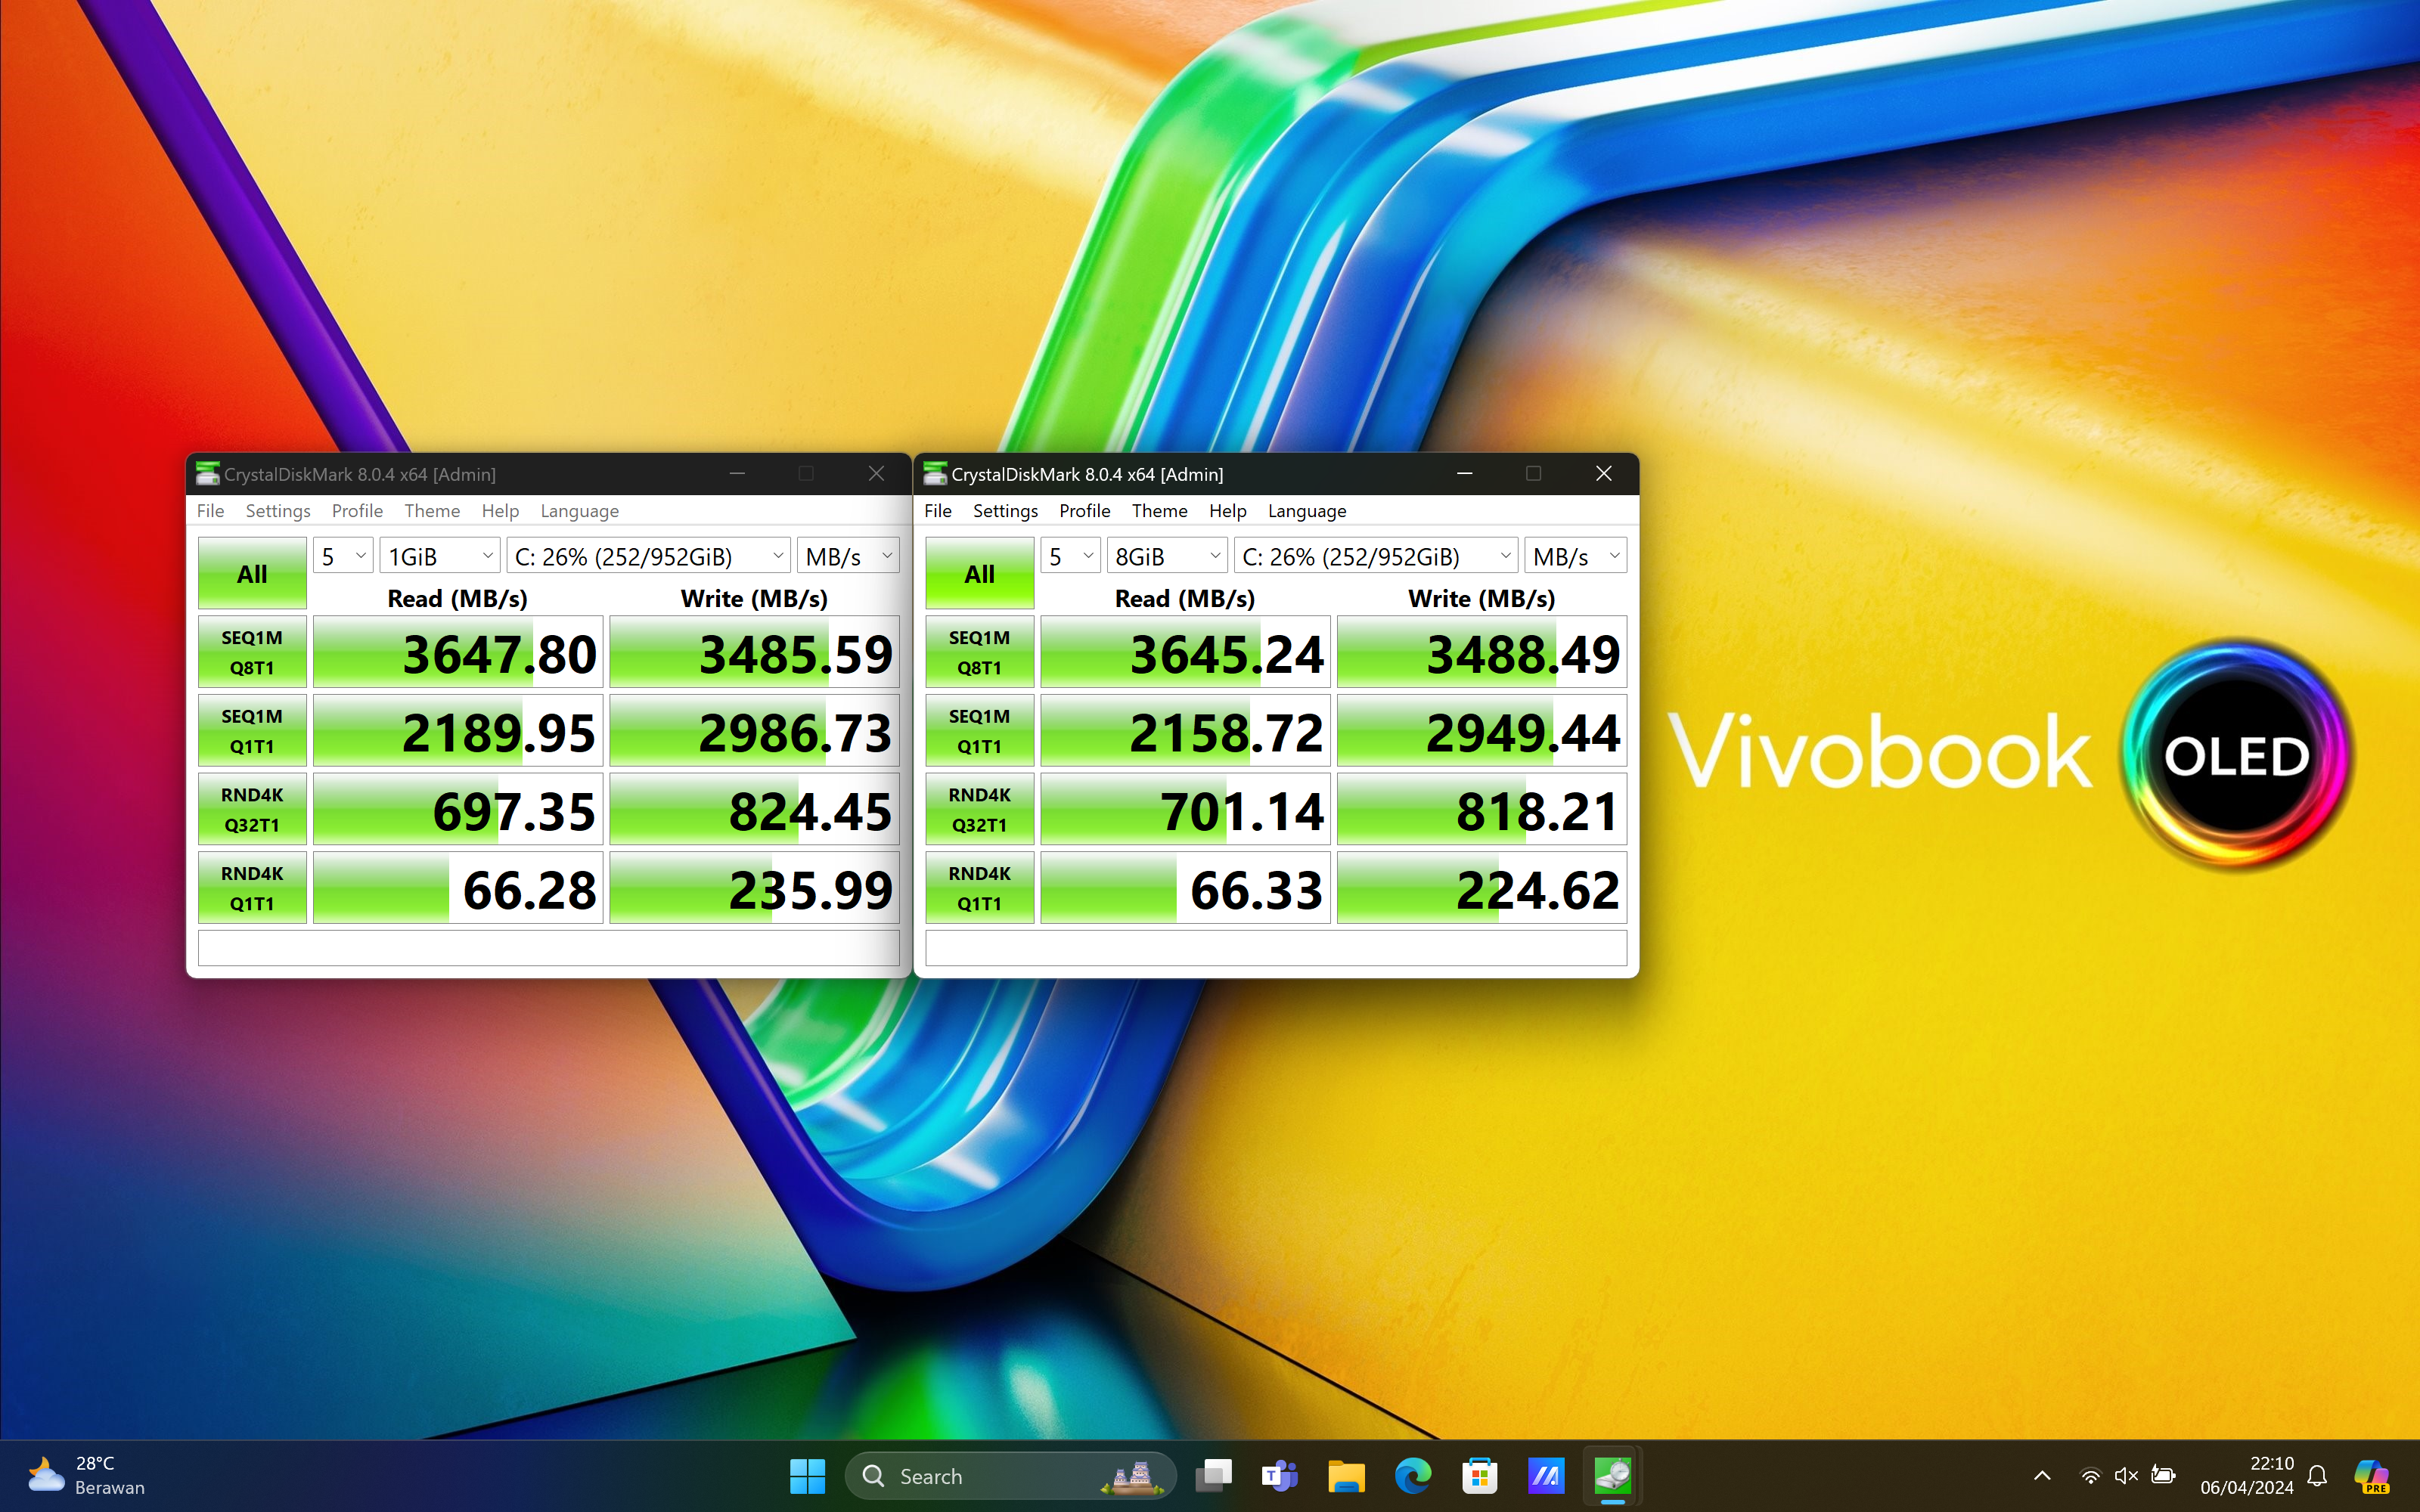Expand the 8GiB test size dropdown
The image size is (2420, 1512).
click(x=1167, y=556)
